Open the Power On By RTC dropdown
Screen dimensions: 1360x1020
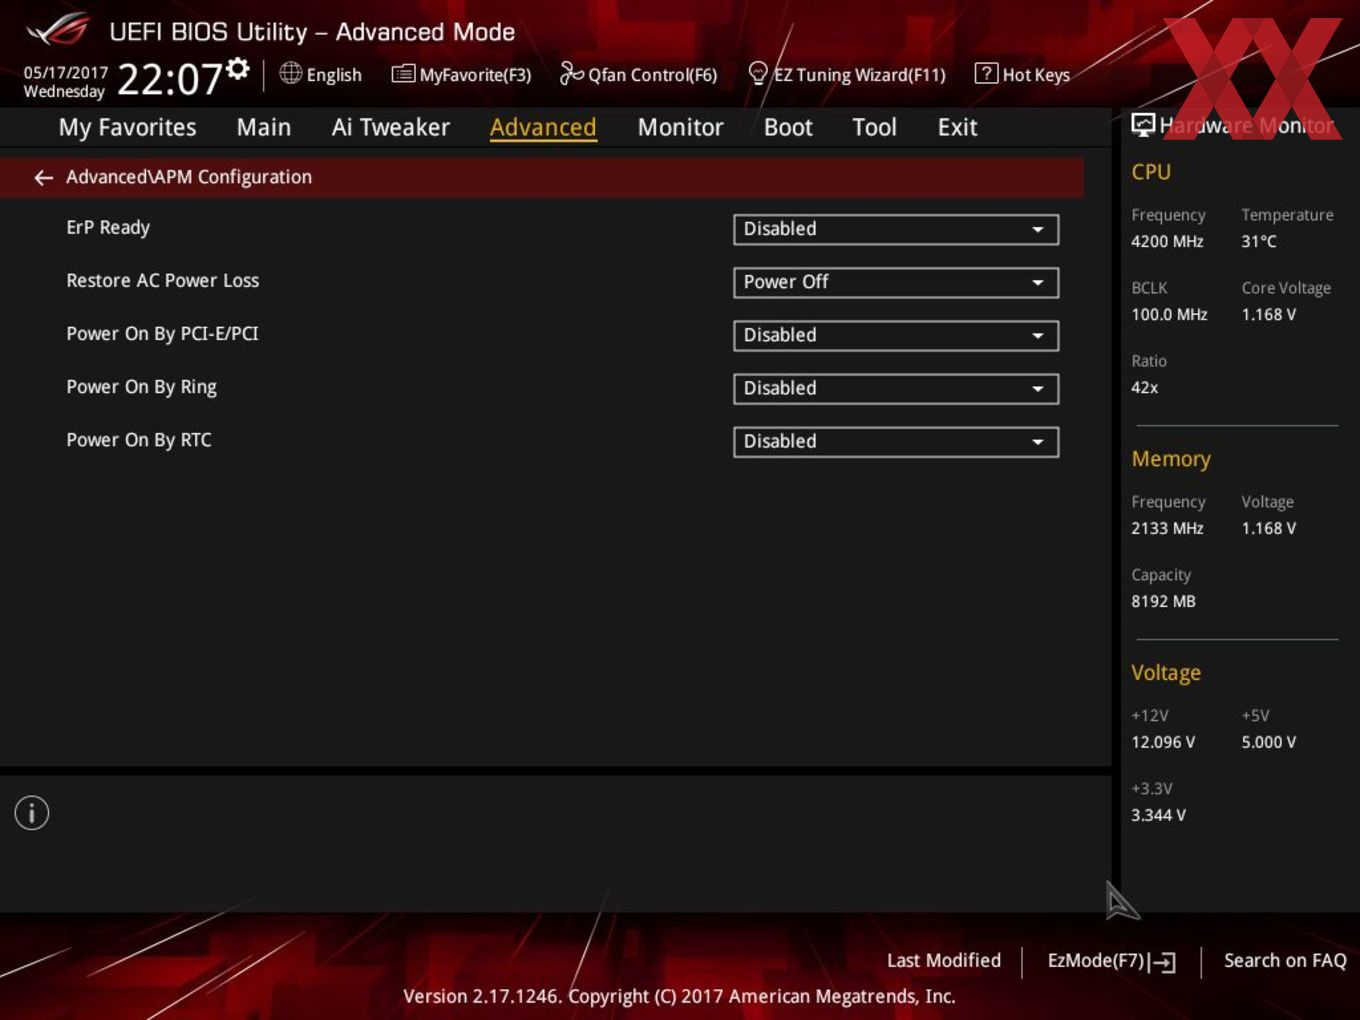tap(896, 441)
